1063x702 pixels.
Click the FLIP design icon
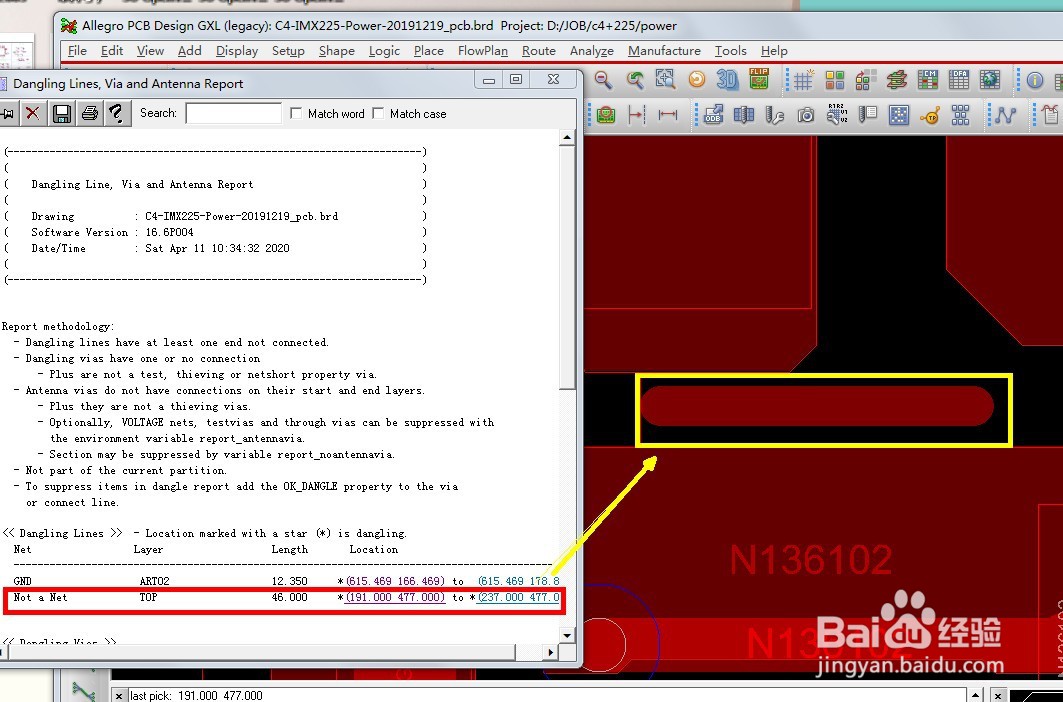(759, 79)
